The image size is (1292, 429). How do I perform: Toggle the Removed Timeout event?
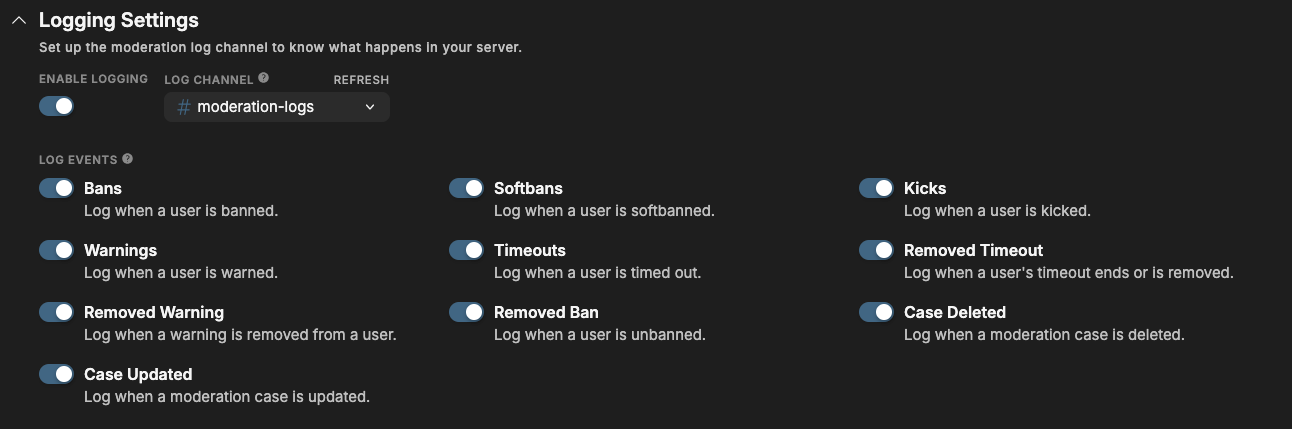click(877, 250)
